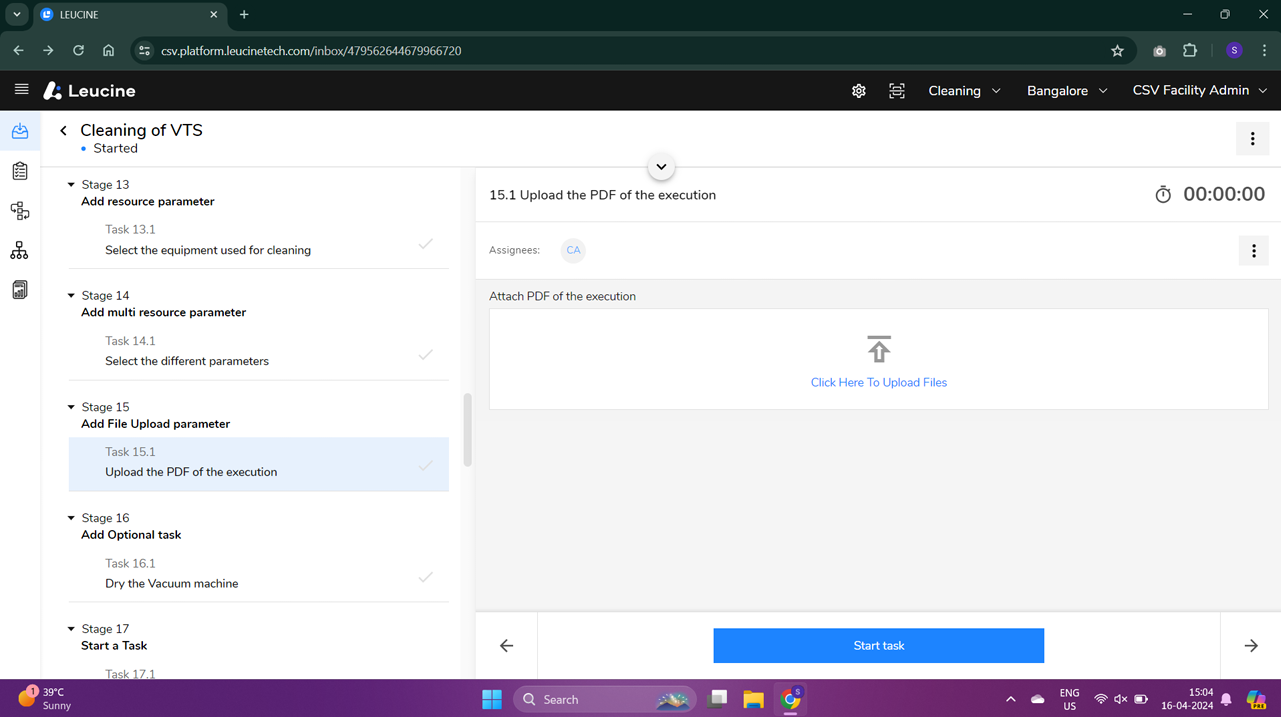Open the weather widget showing 39°C
The height and width of the screenshot is (717, 1281).
pyautogui.click(x=45, y=698)
